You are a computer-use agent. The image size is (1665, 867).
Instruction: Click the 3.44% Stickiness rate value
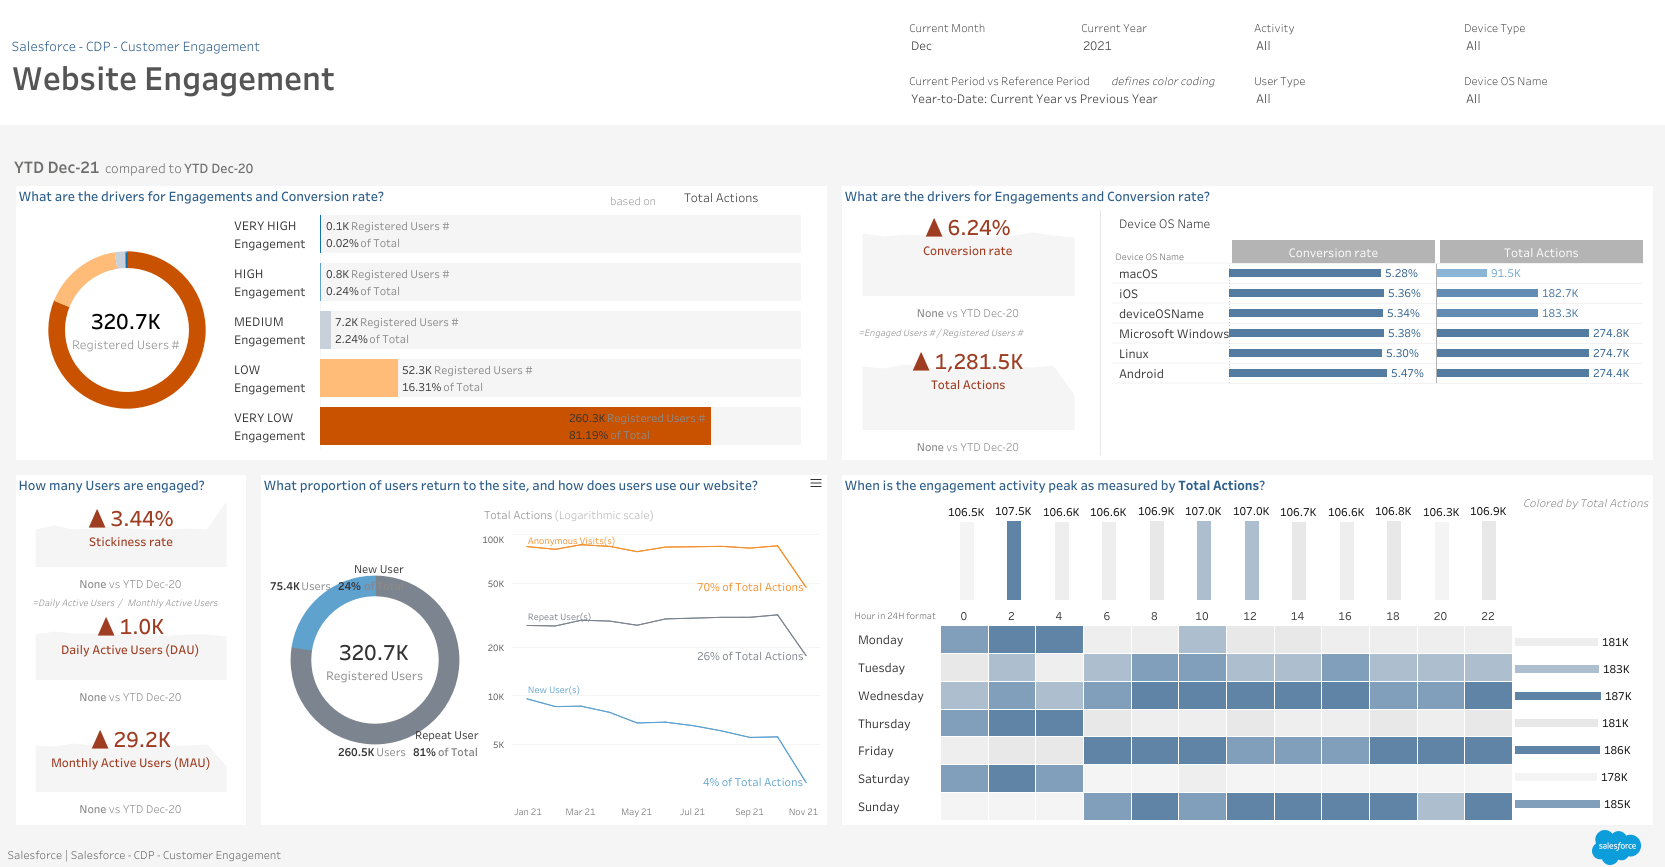141,519
